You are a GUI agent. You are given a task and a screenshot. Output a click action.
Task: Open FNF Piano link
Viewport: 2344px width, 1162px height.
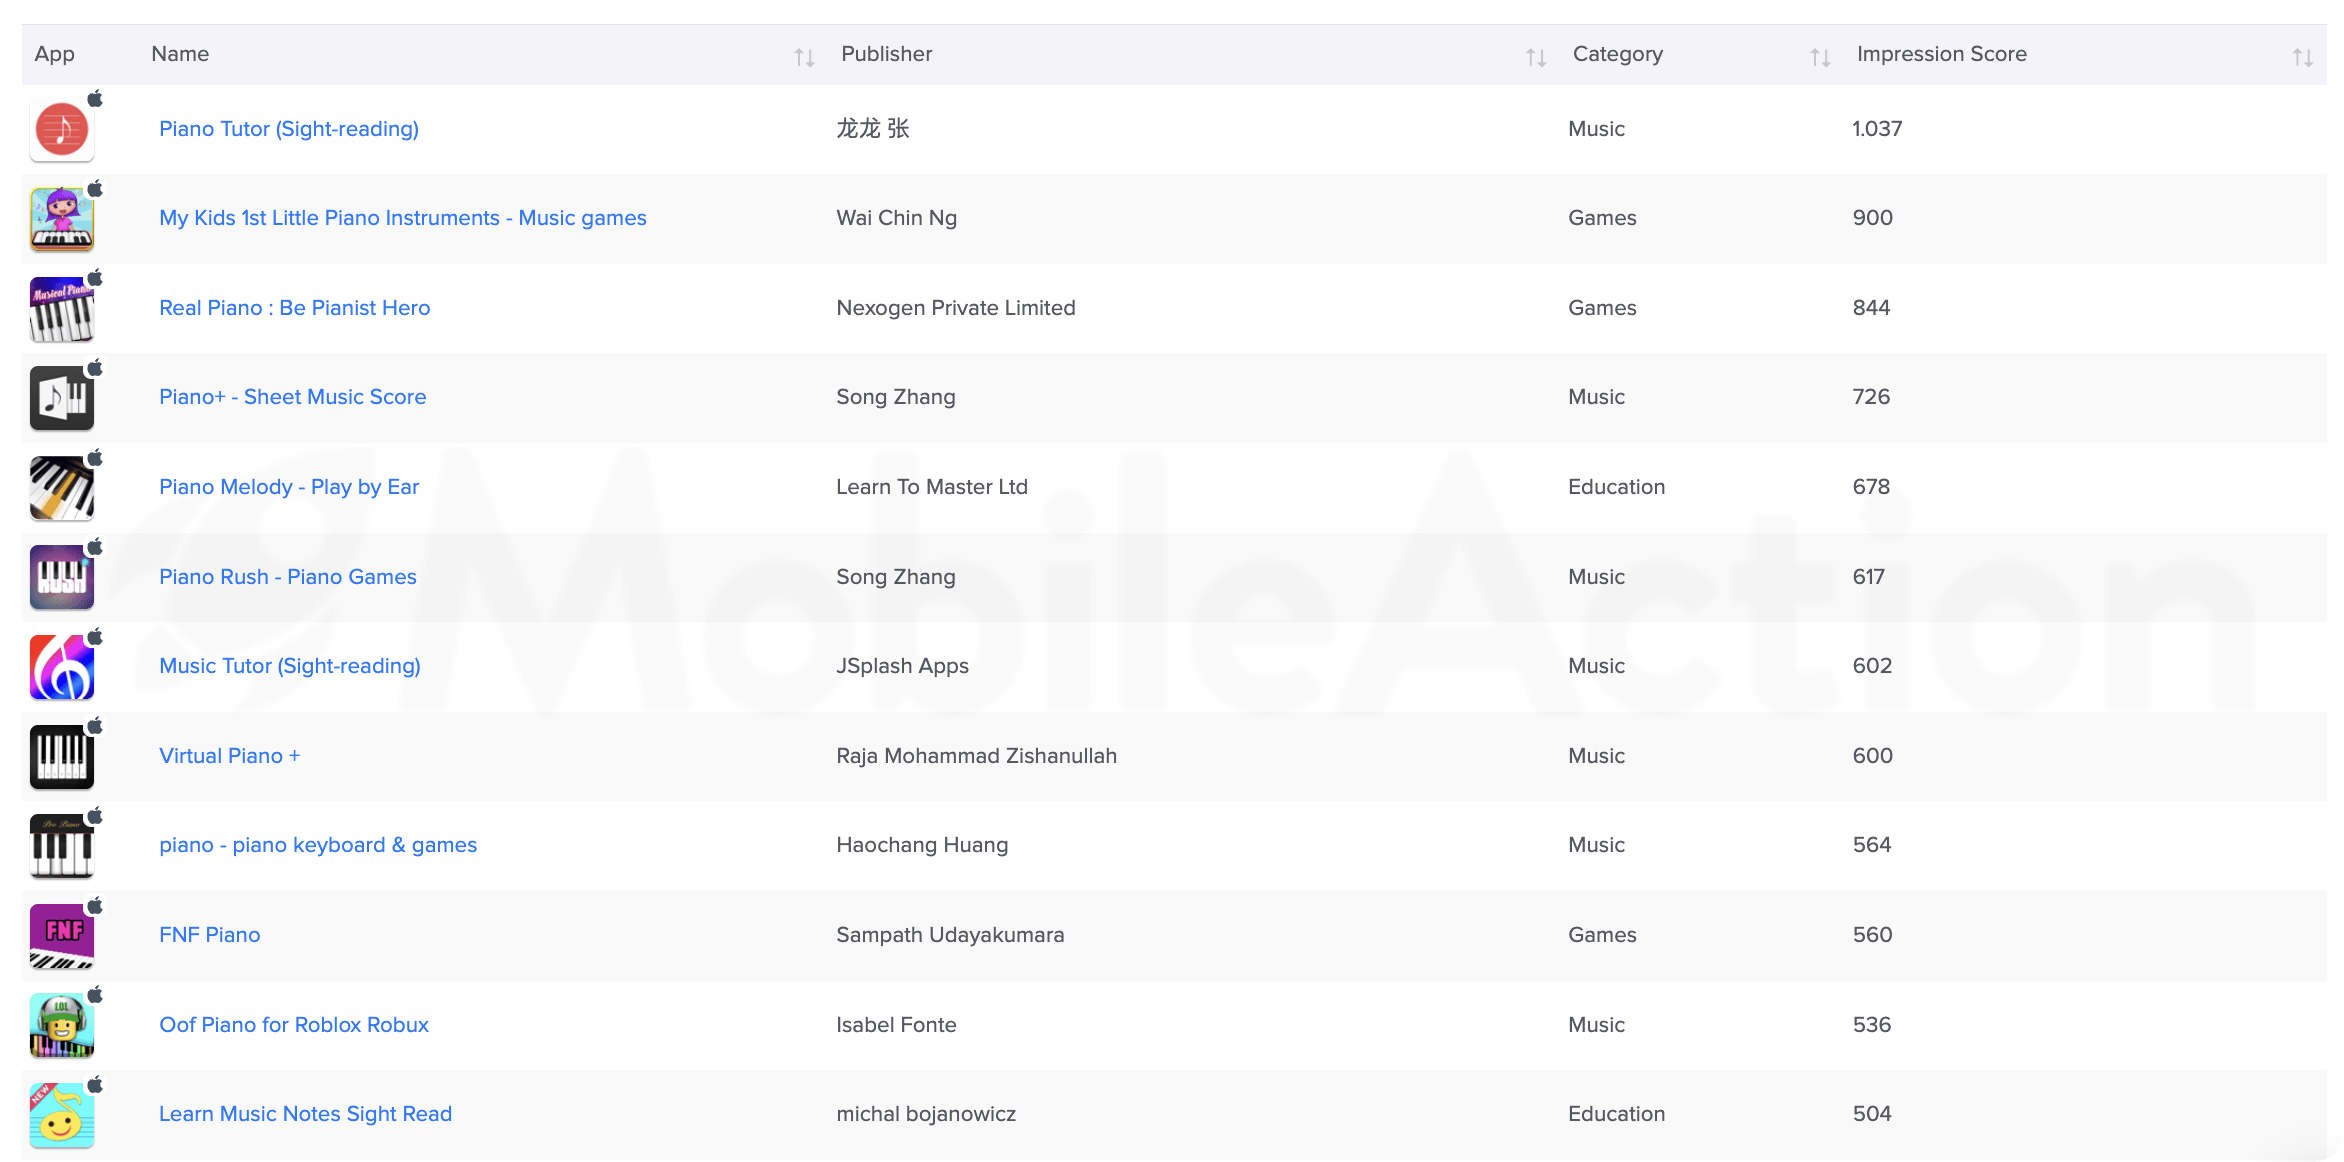tap(210, 935)
